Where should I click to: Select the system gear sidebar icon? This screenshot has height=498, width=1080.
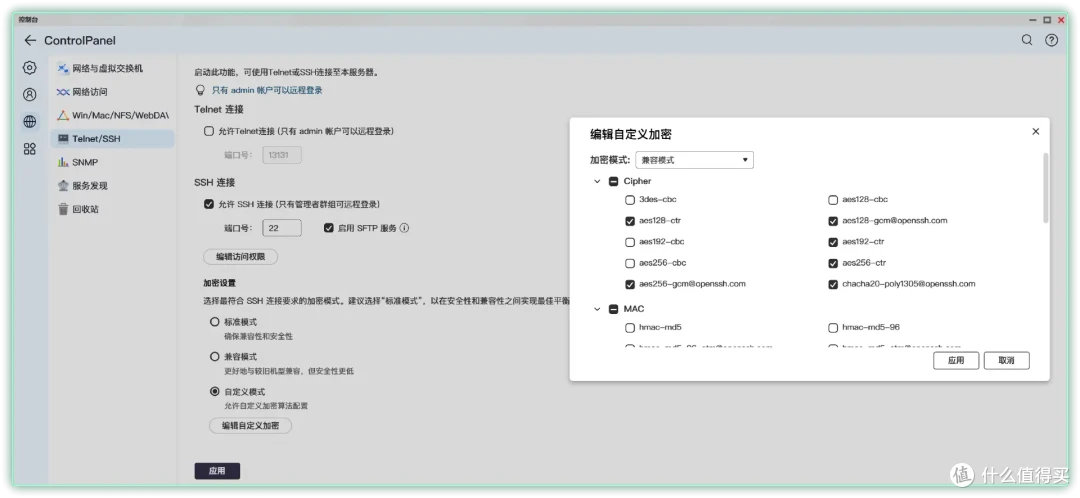point(30,68)
